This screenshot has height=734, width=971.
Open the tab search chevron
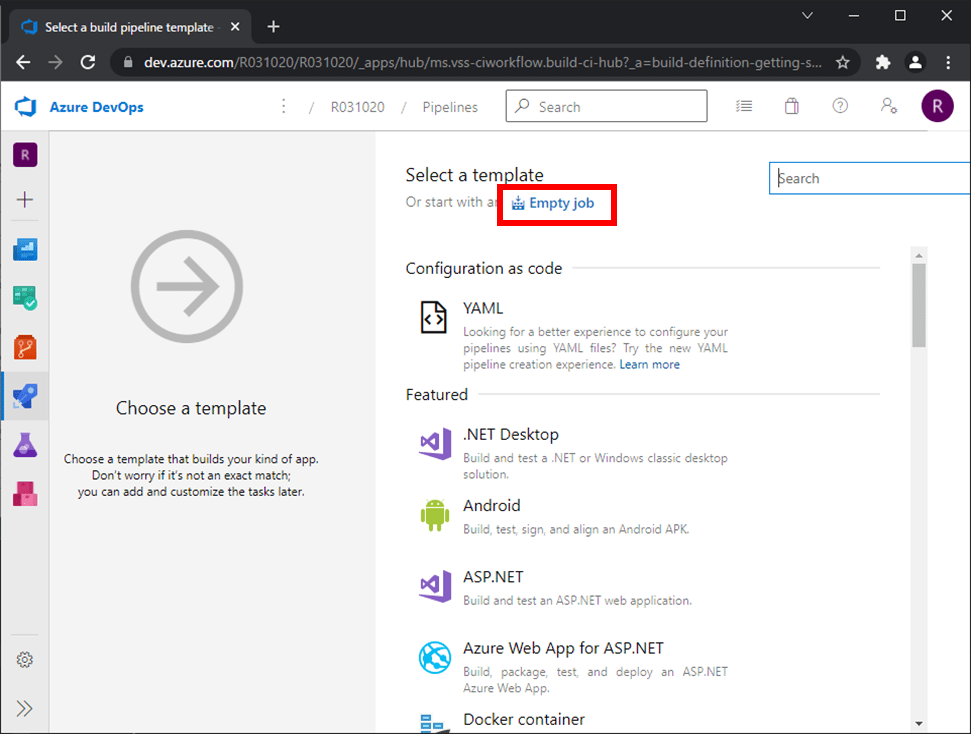[807, 15]
